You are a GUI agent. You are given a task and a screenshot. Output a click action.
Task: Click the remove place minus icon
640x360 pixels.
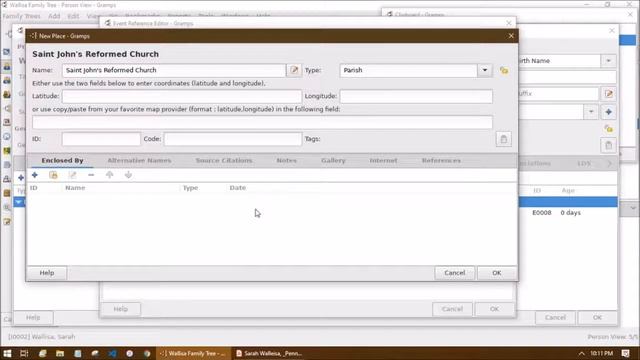pyautogui.click(x=91, y=175)
